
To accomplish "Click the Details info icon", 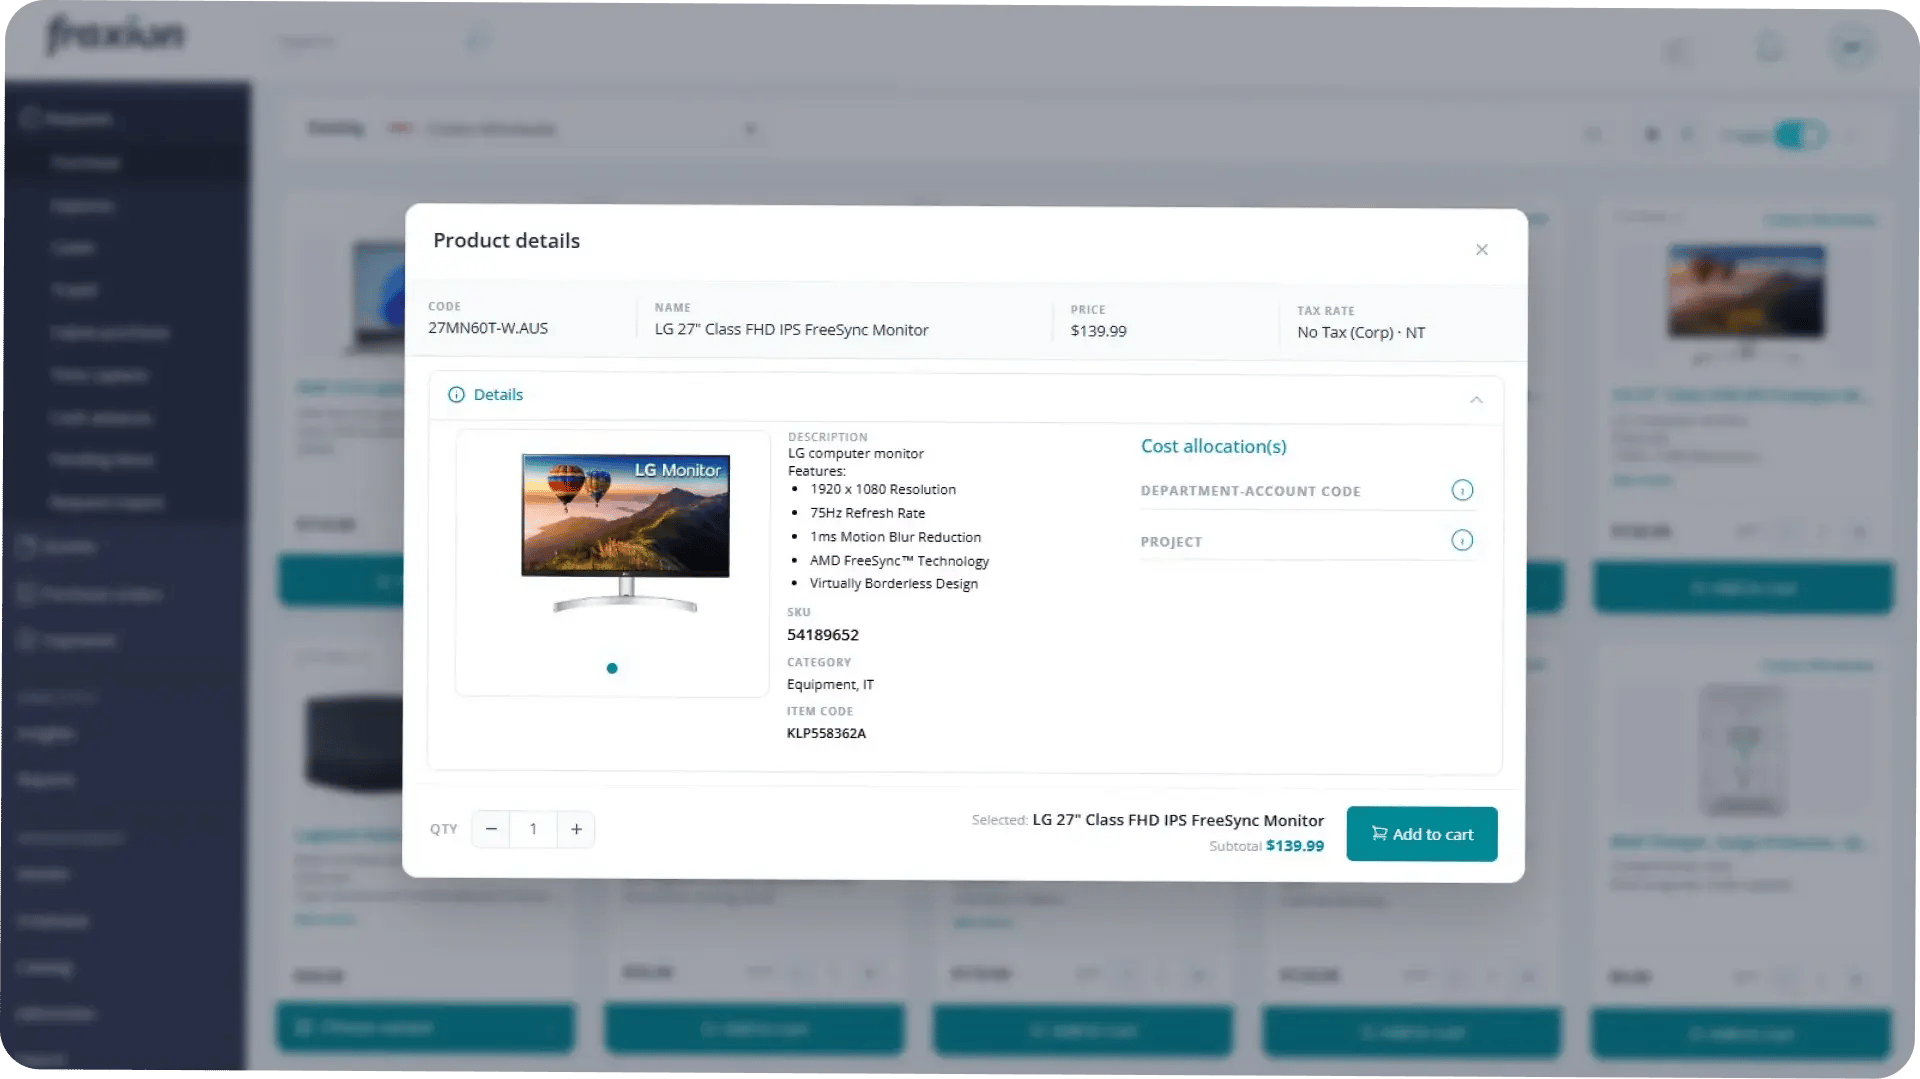I will click(x=456, y=395).
